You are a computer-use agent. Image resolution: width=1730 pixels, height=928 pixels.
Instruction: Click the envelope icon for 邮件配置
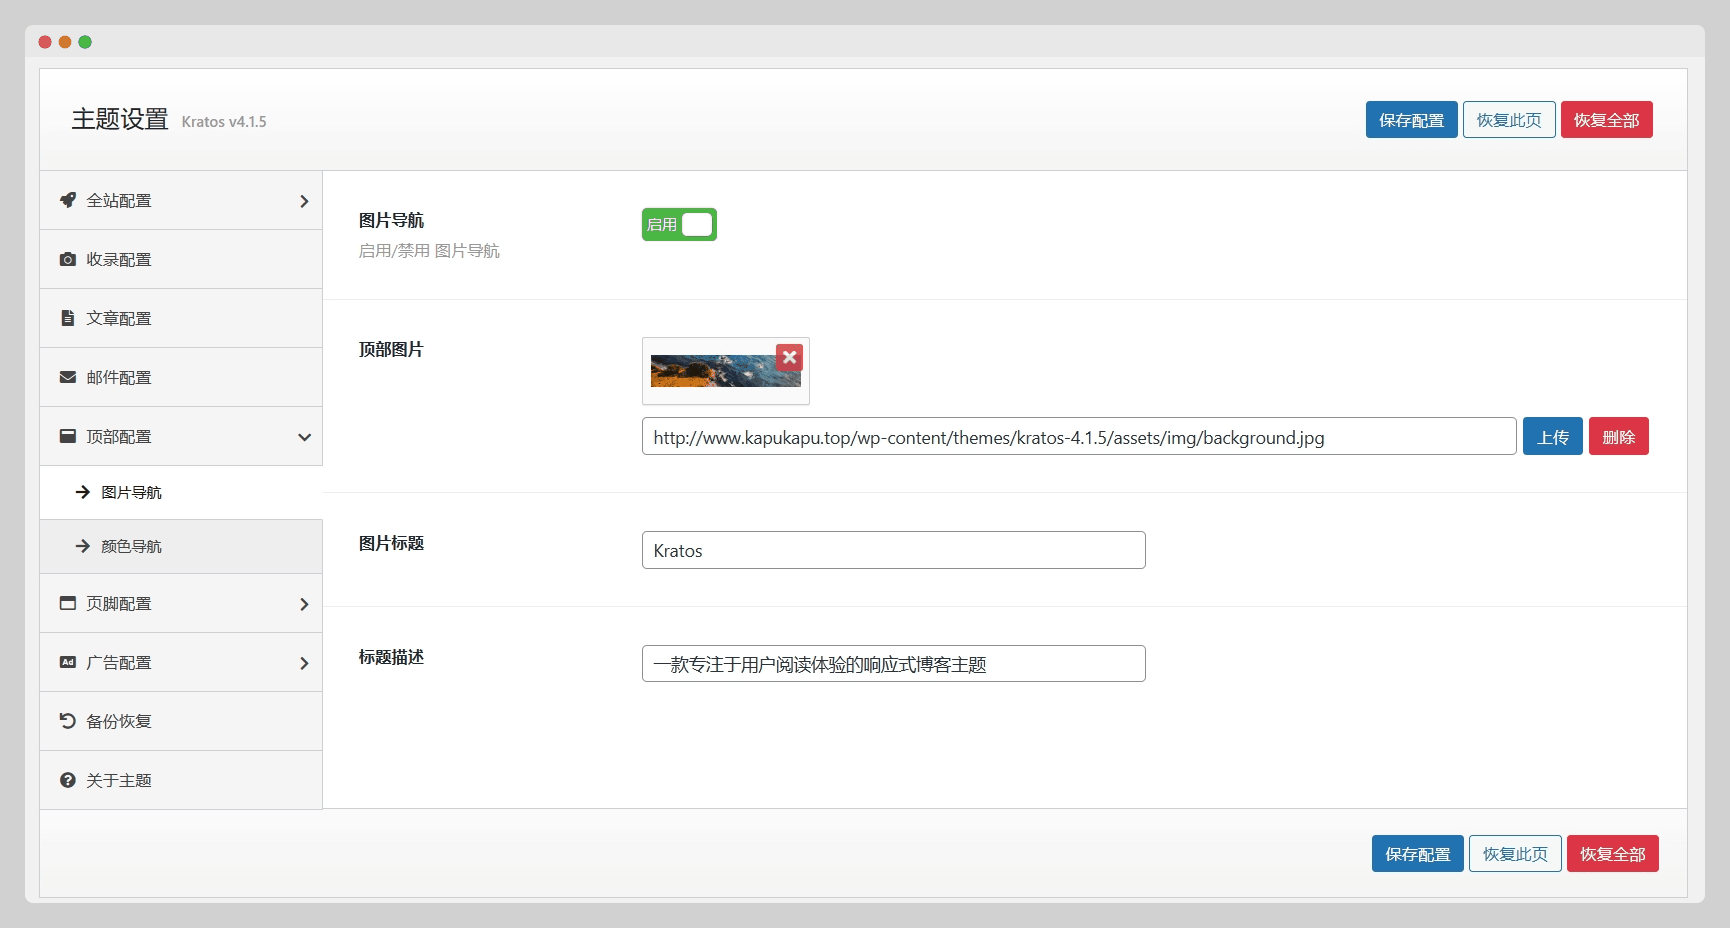click(x=68, y=377)
